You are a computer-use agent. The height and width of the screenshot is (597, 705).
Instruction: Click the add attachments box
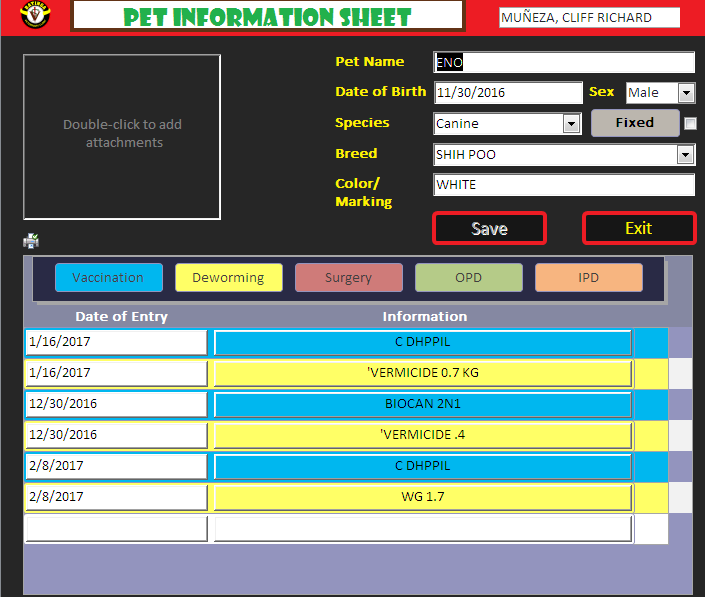coord(122,136)
